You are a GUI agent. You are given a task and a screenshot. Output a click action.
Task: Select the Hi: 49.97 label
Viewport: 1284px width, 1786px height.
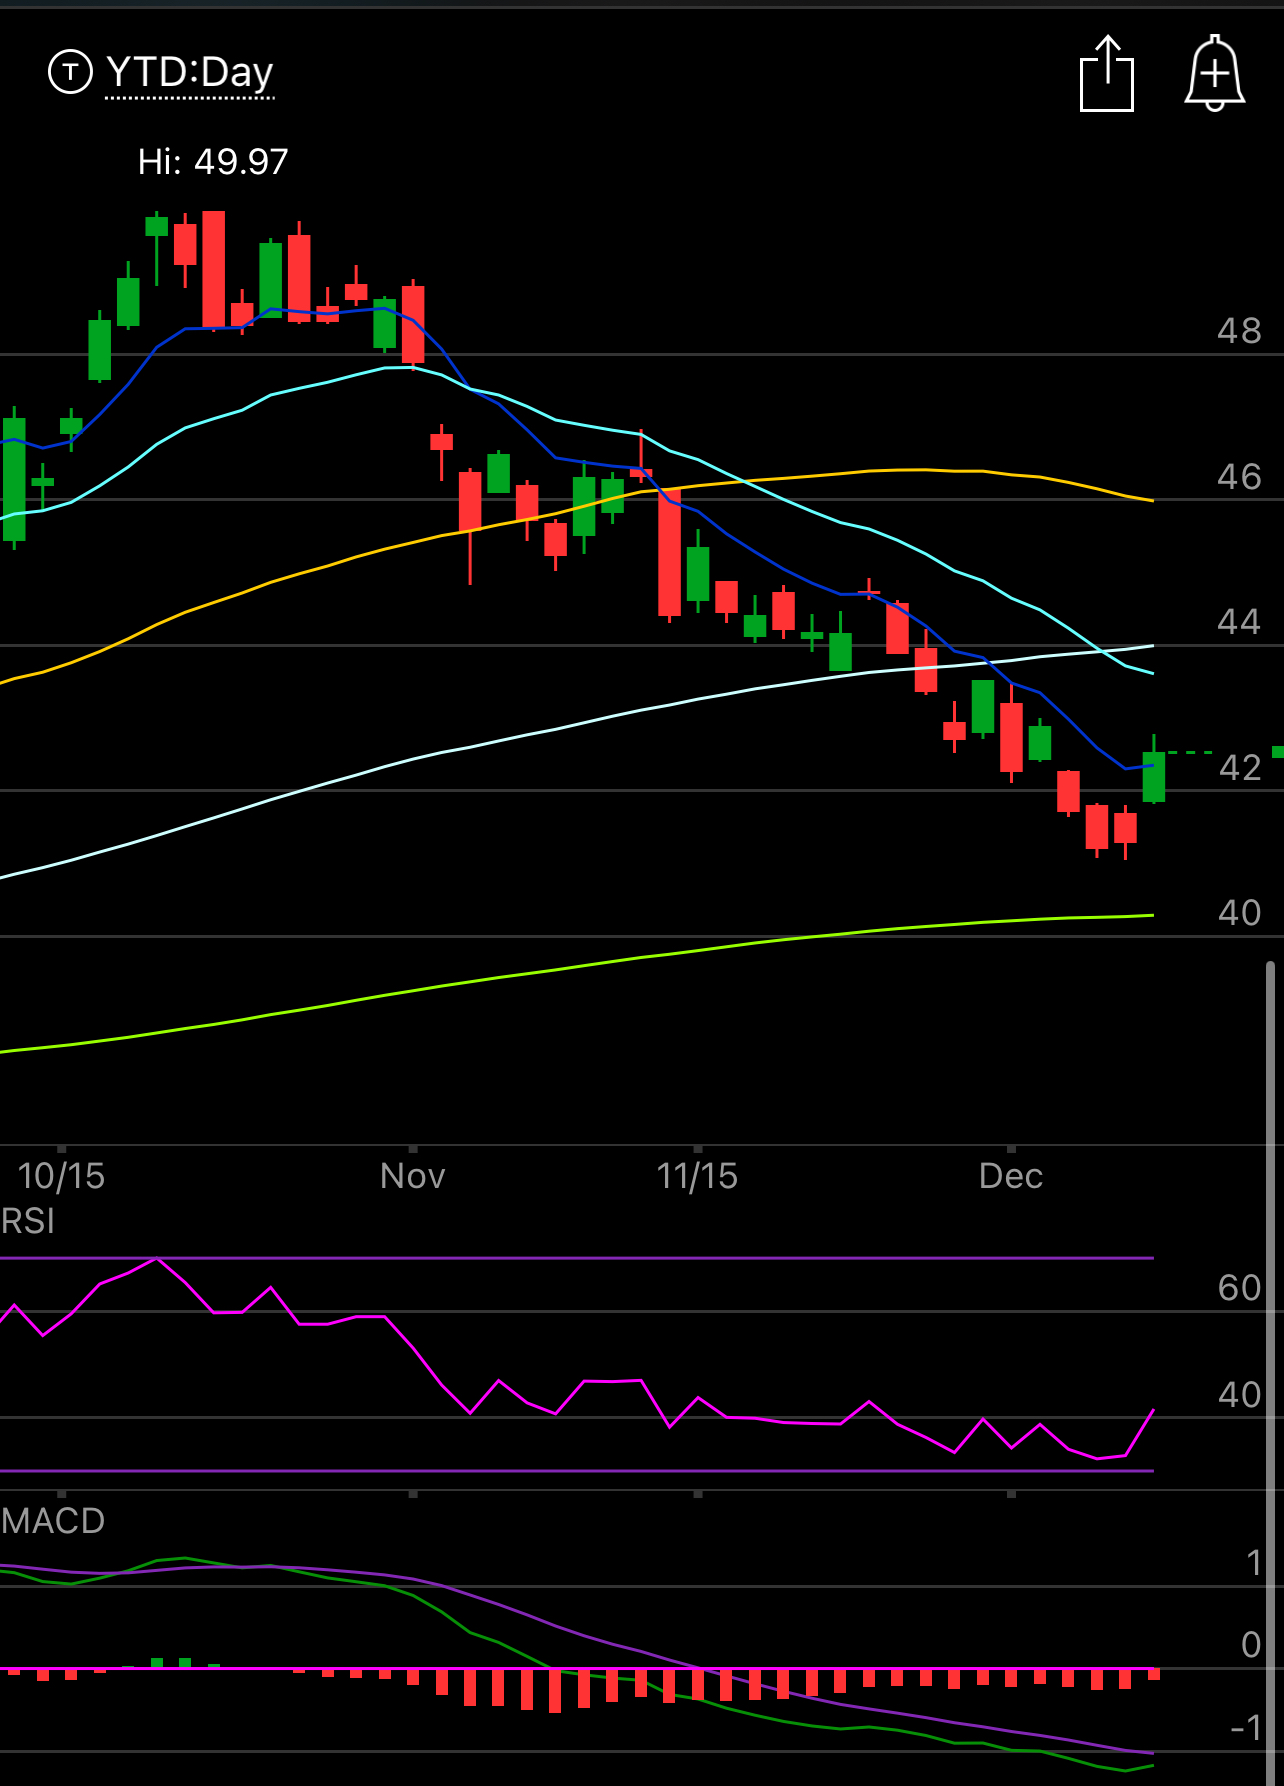point(213,161)
